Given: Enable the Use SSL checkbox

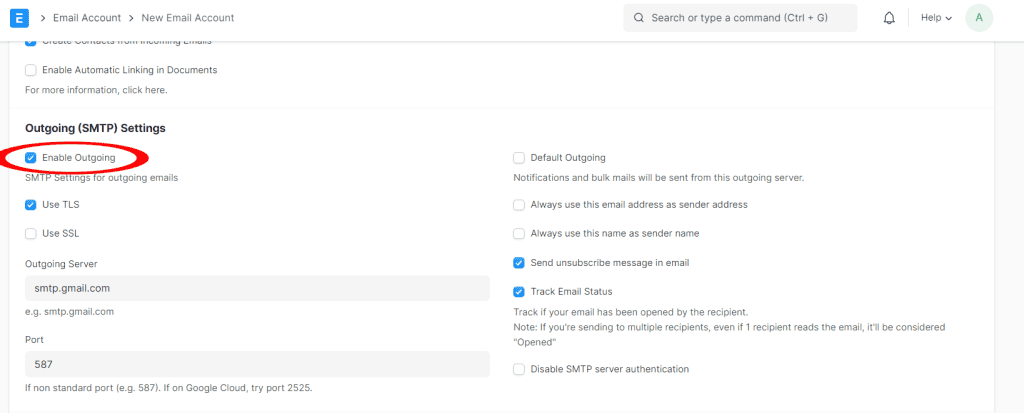Looking at the screenshot, I should coord(31,234).
